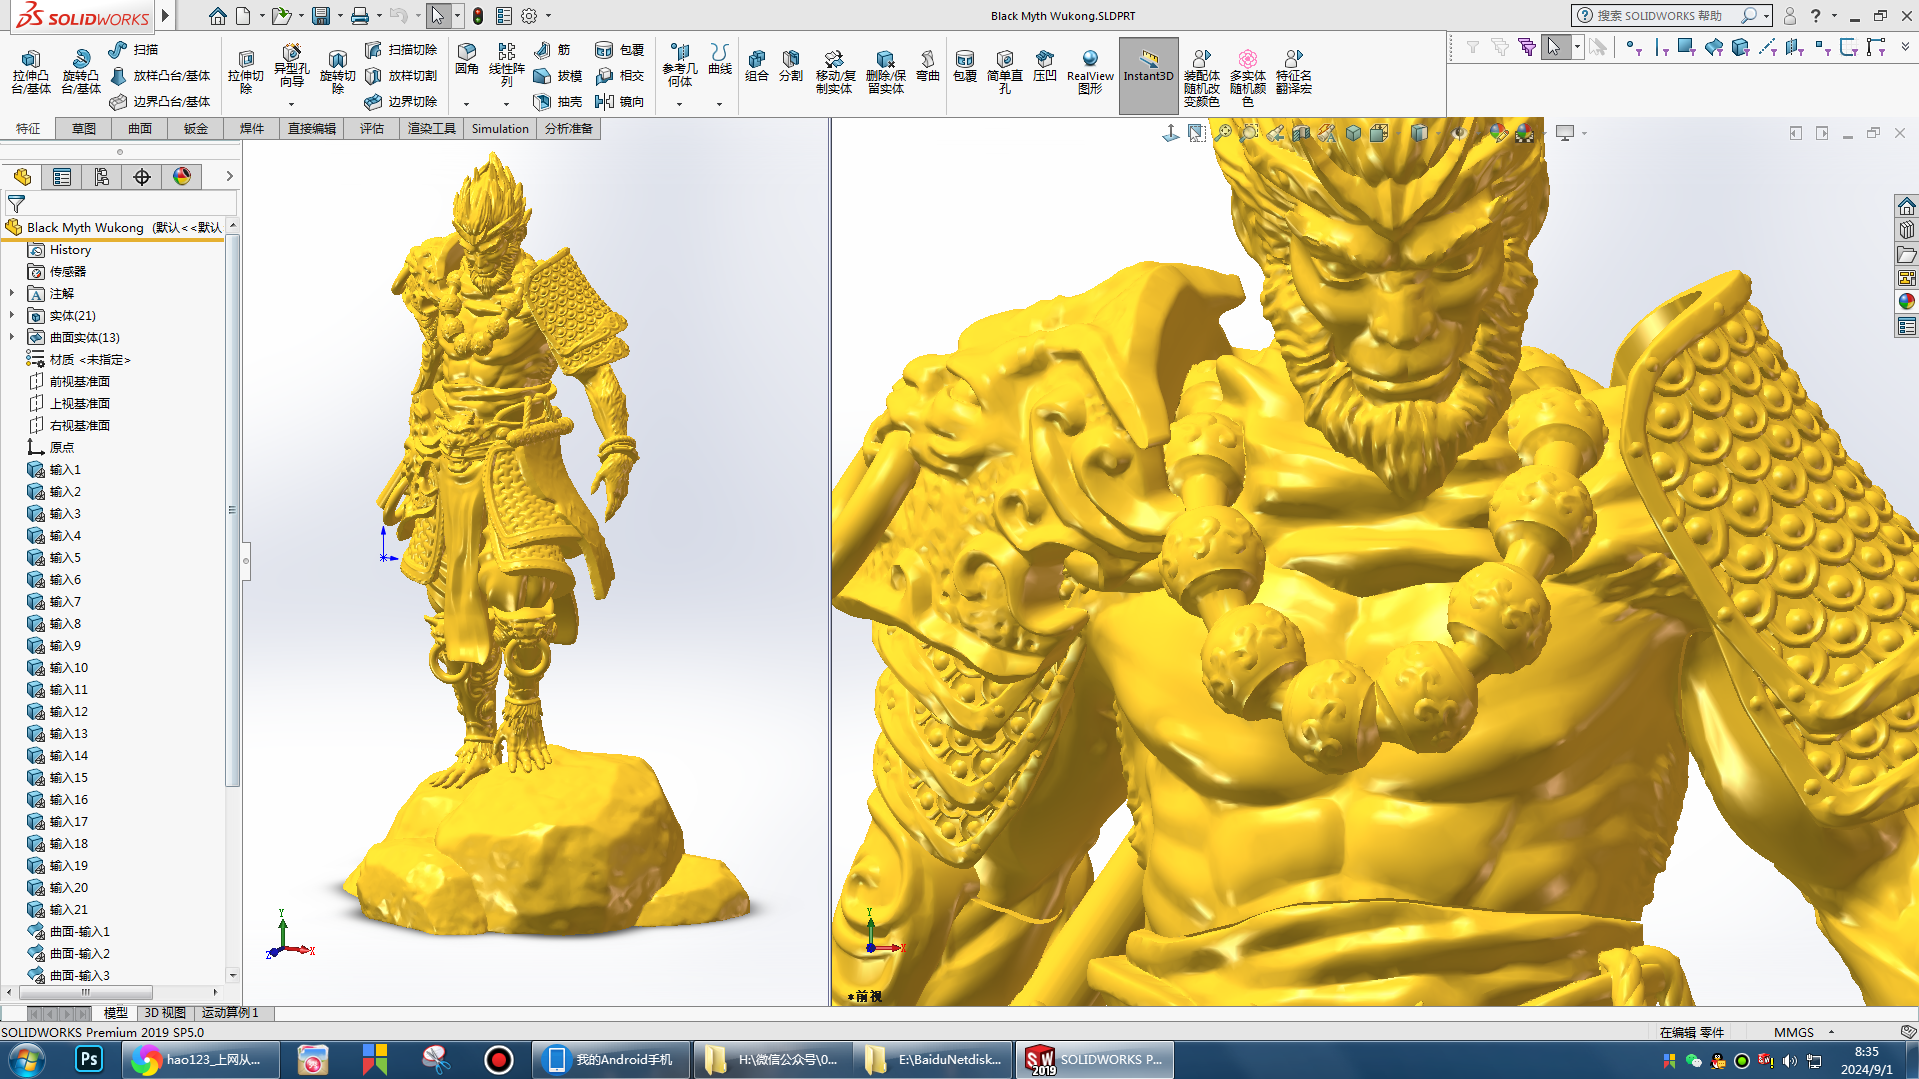
Task: Select the 筋 rib tool
Action: 552,49
